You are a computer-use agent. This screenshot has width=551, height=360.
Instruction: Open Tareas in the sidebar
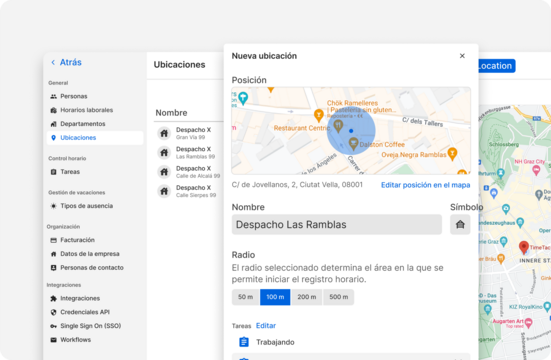pyautogui.click(x=70, y=172)
